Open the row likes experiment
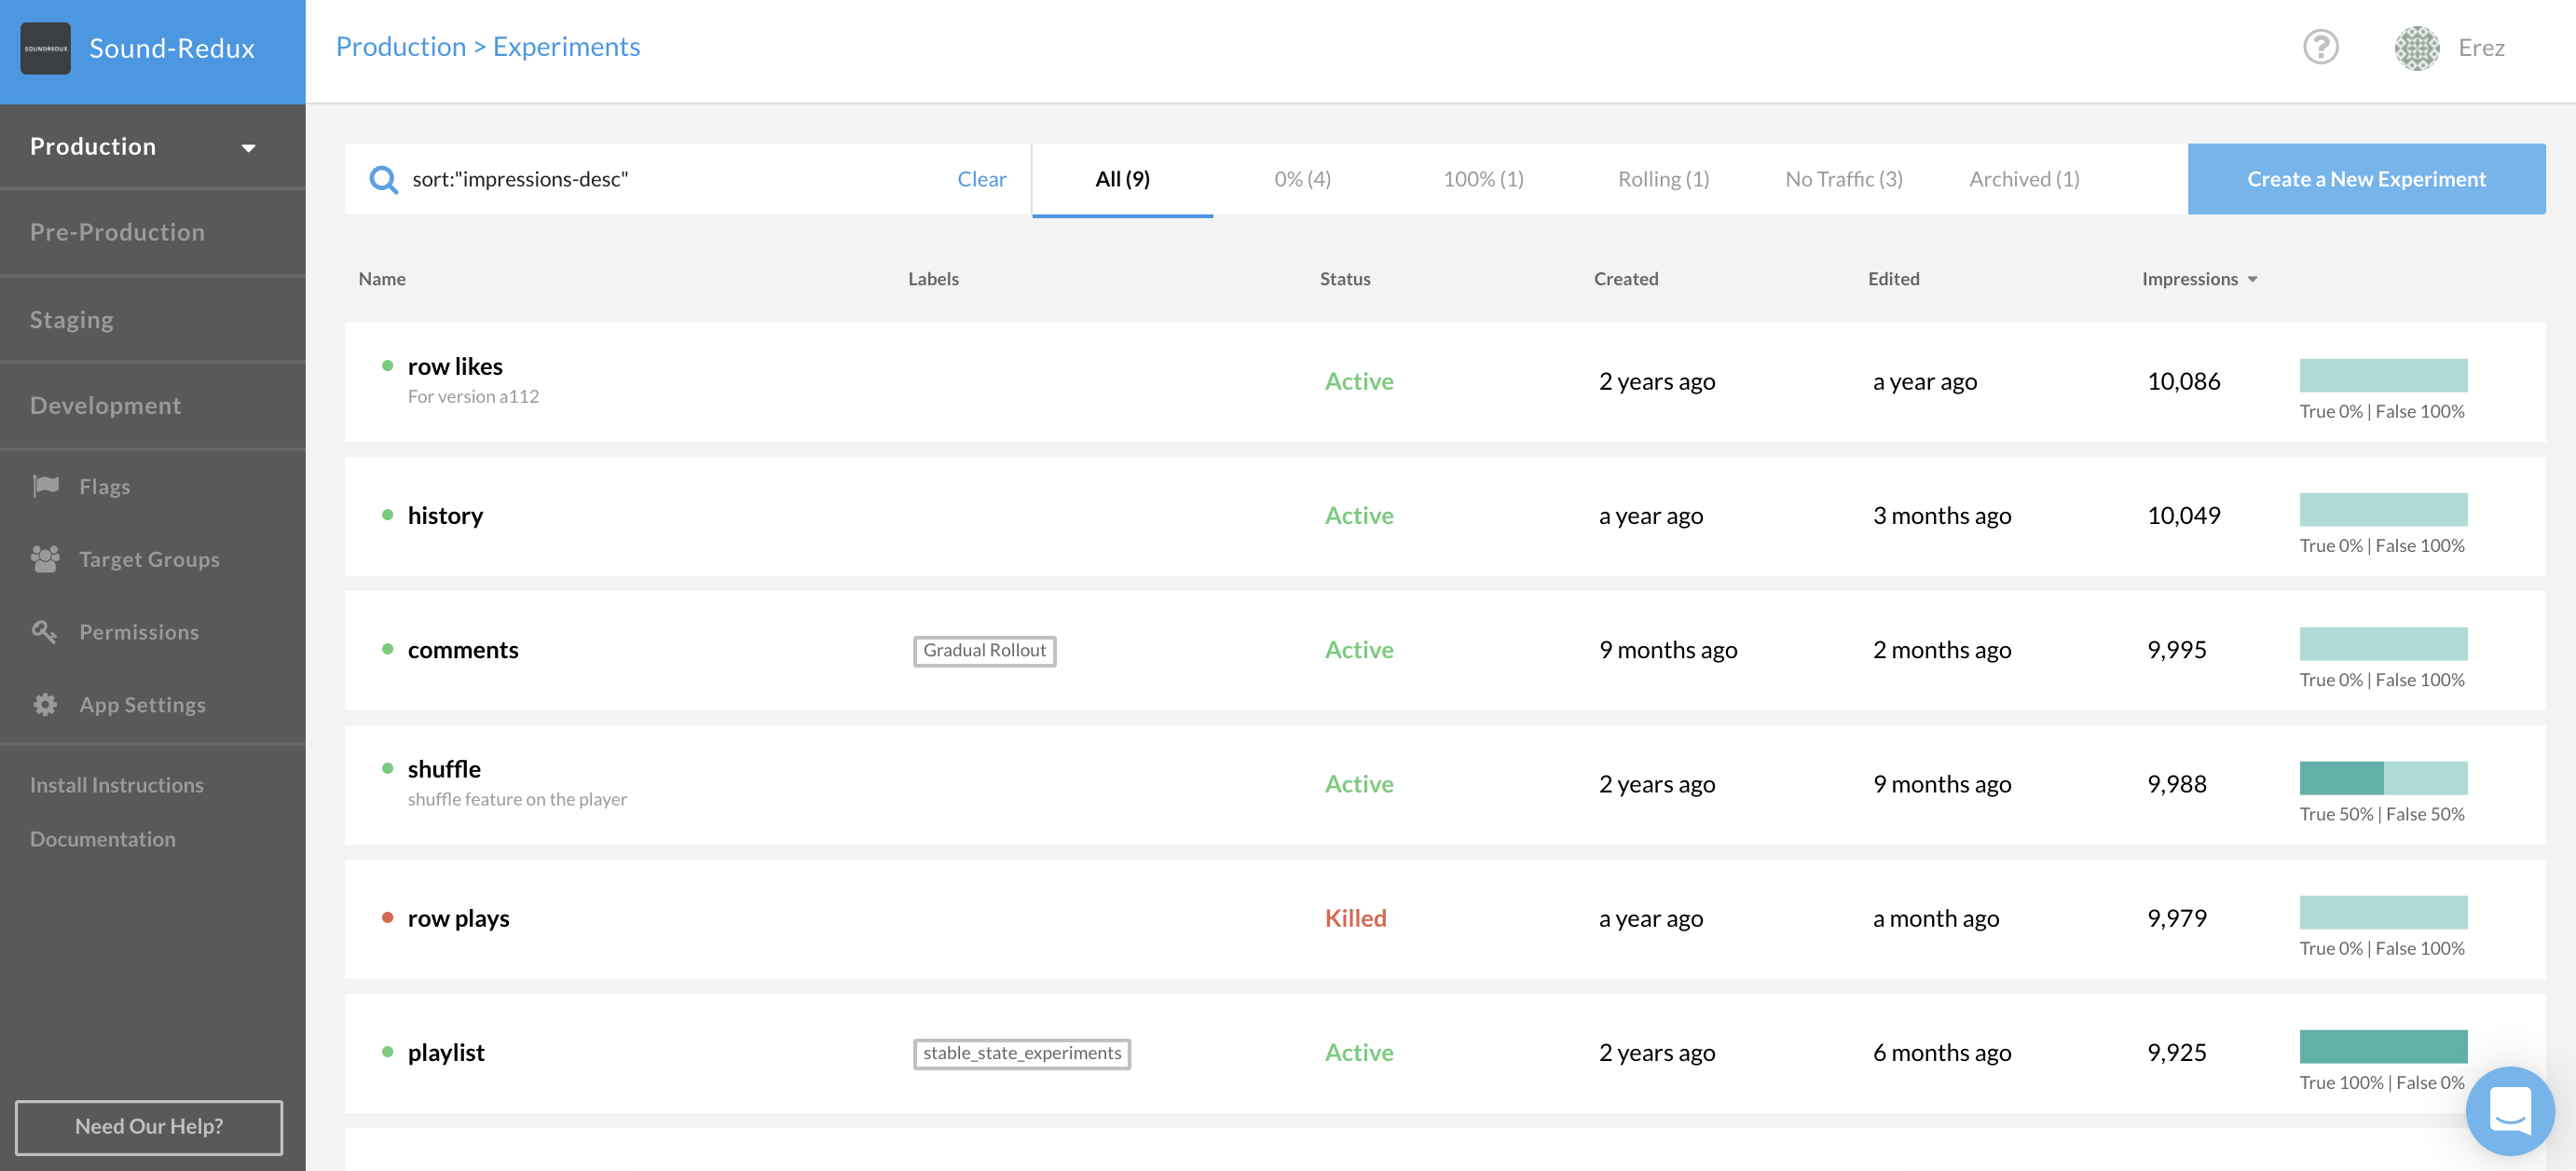 pos(455,366)
